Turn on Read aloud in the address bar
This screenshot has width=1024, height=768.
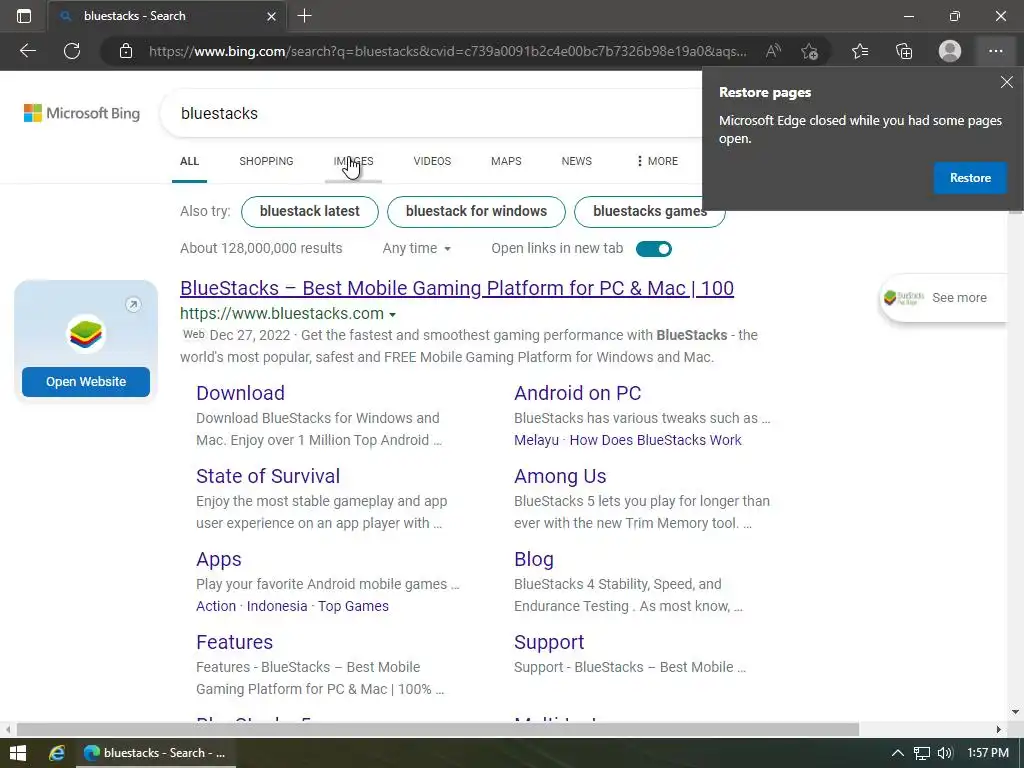coord(773,51)
